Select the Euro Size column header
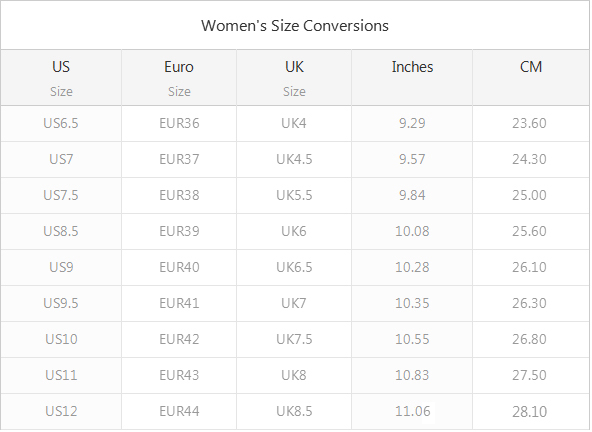 (x=179, y=78)
